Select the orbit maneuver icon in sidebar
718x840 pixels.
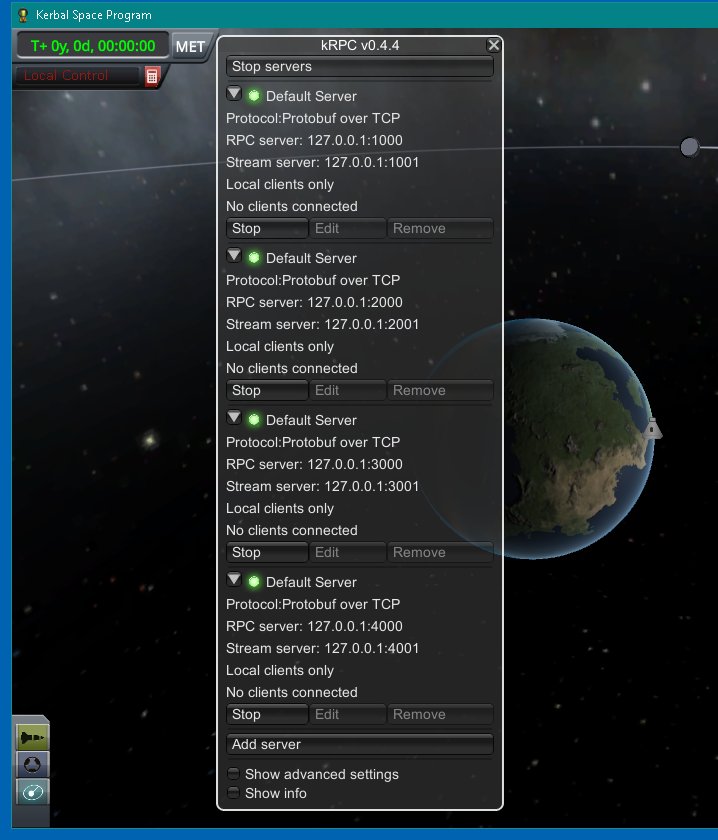(32, 793)
